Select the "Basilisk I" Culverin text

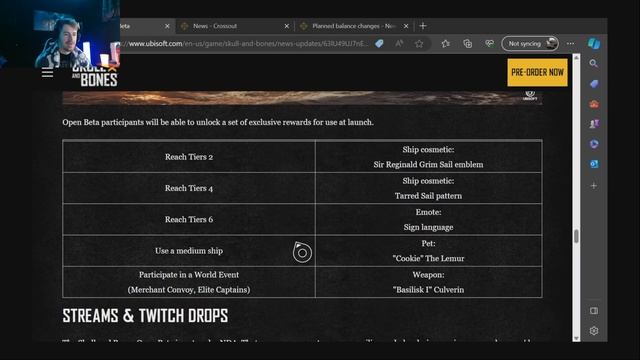coord(428,290)
